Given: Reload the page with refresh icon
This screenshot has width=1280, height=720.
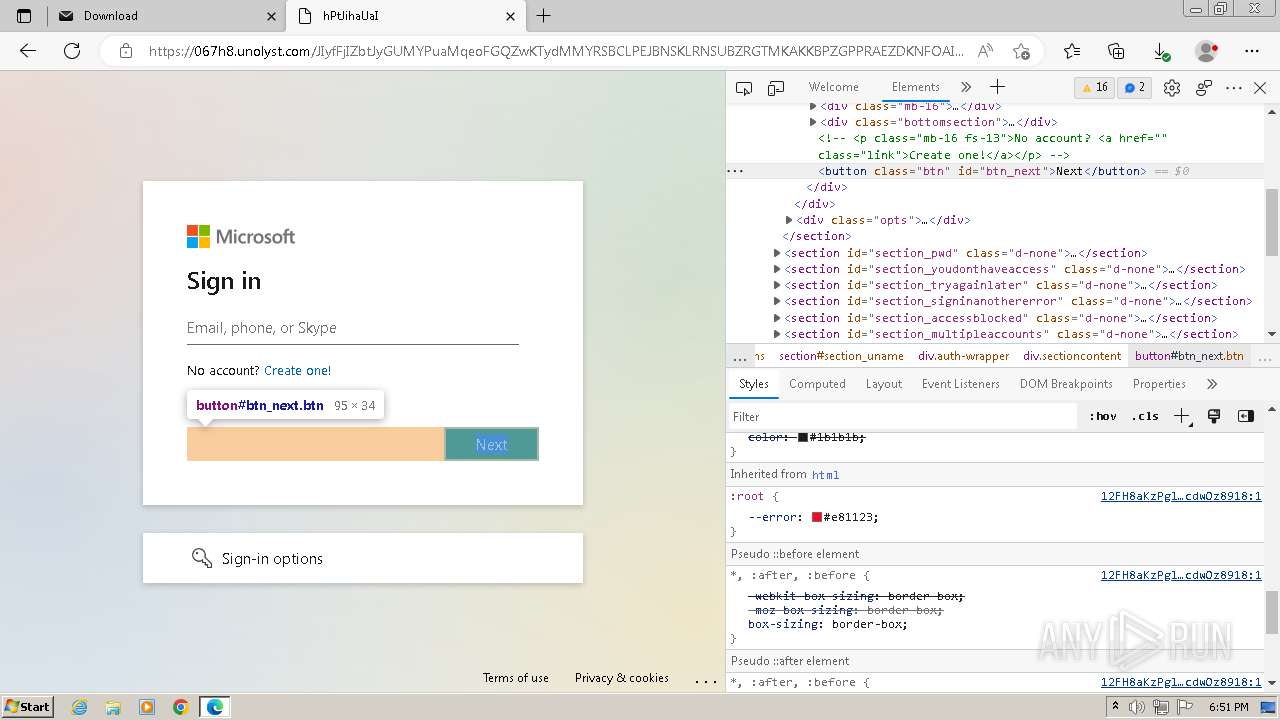Looking at the screenshot, I should [x=72, y=51].
